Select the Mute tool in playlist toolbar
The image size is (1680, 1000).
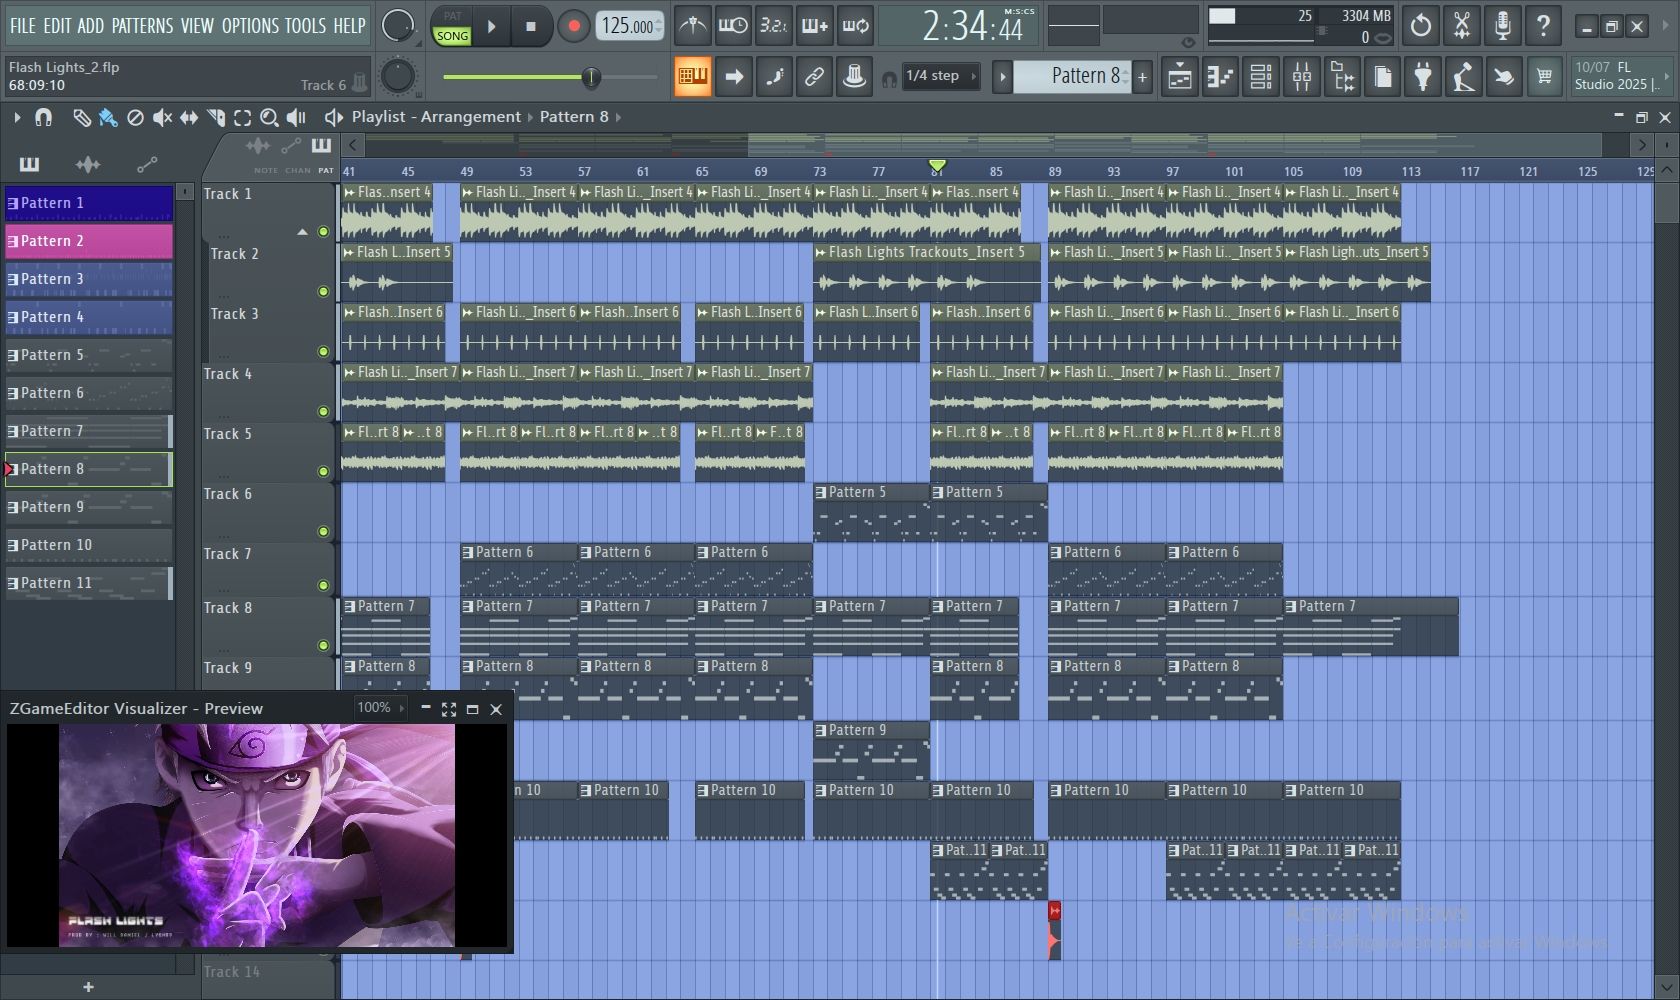click(162, 118)
